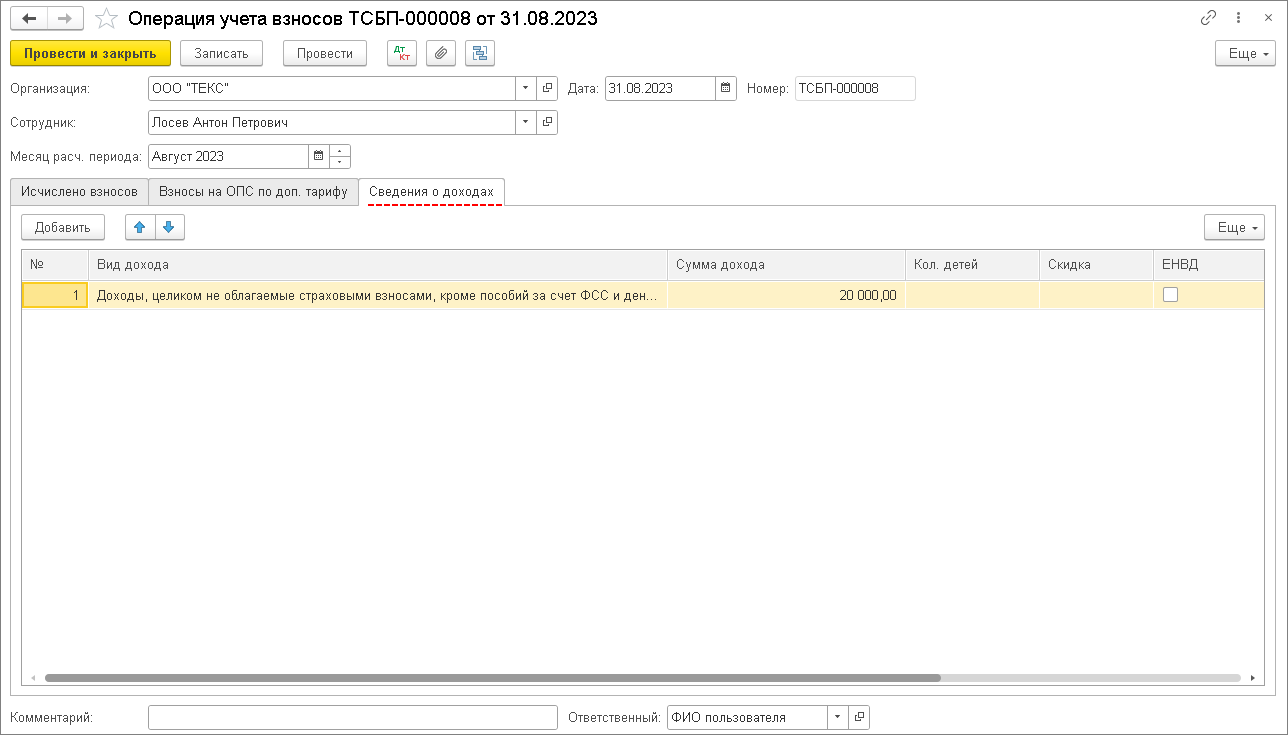Click Вид дохода column header
This screenshot has height=735, width=1288.
[378, 265]
